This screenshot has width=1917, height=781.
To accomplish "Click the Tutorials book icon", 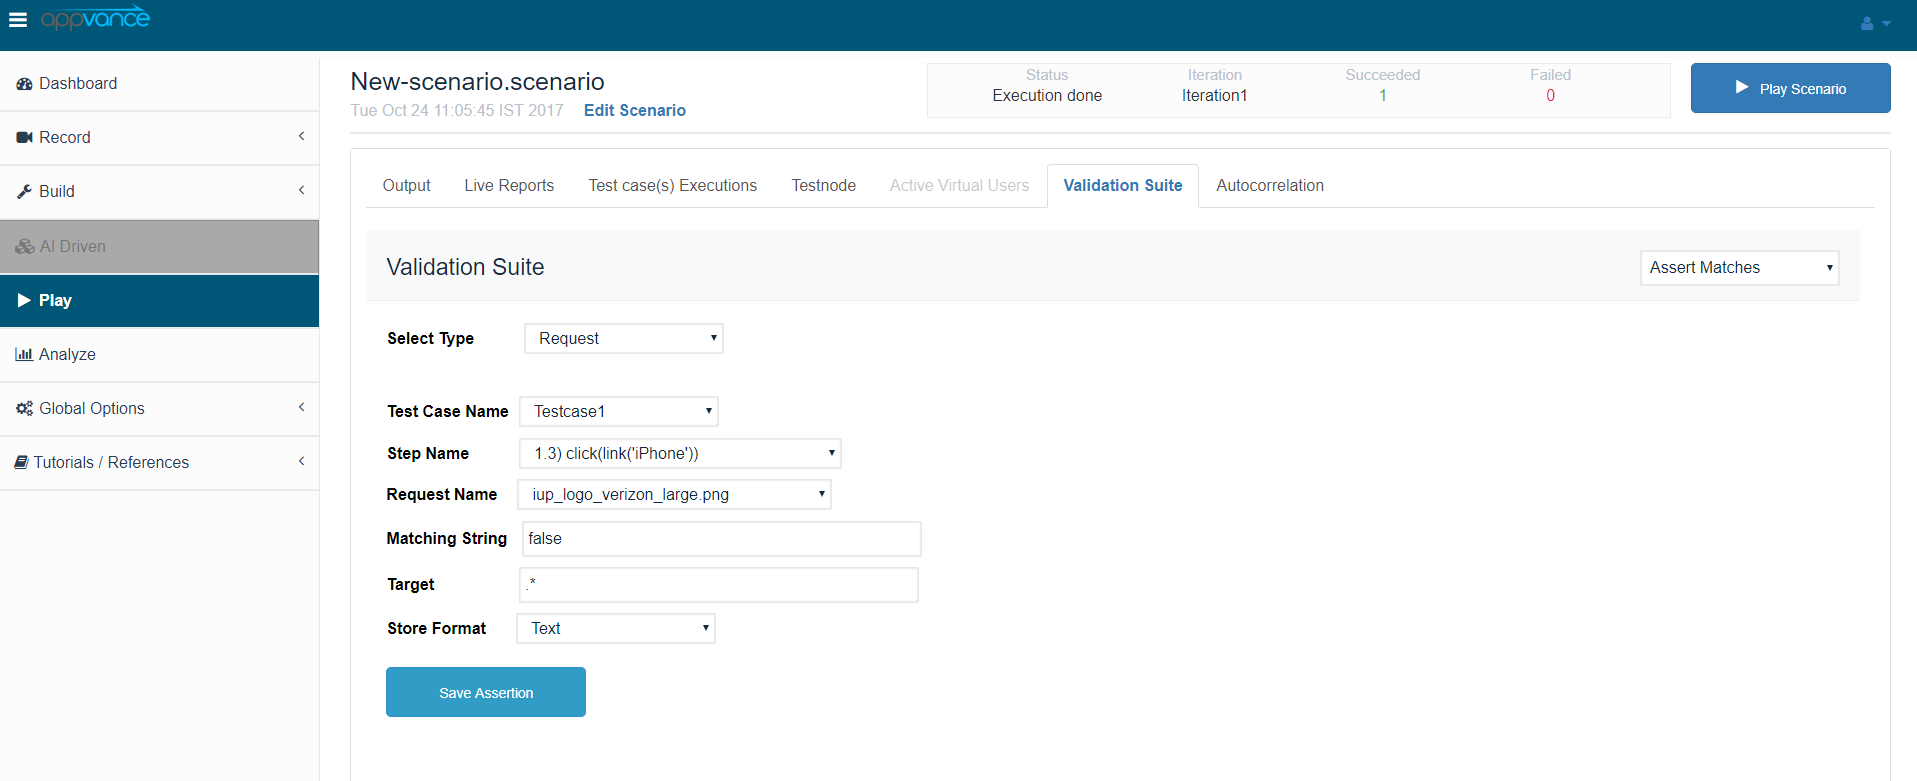I will 21,463.
